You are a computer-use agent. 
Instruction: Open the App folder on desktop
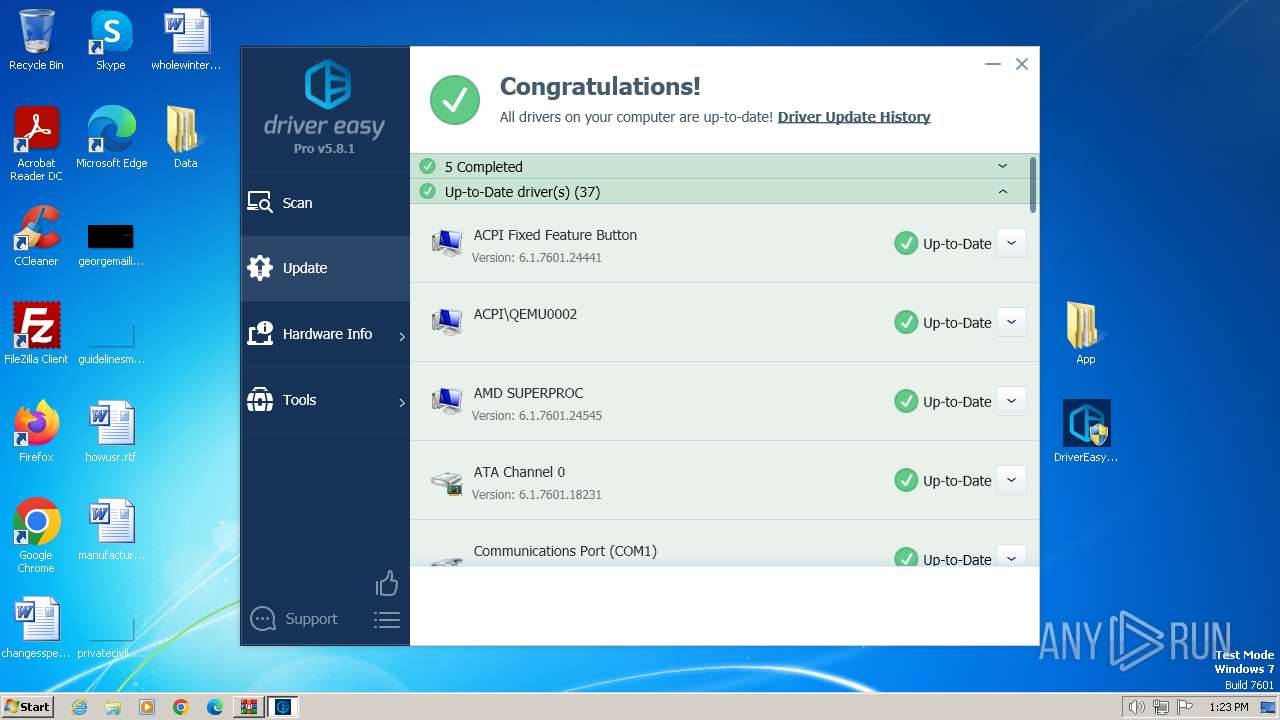[x=1085, y=334]
